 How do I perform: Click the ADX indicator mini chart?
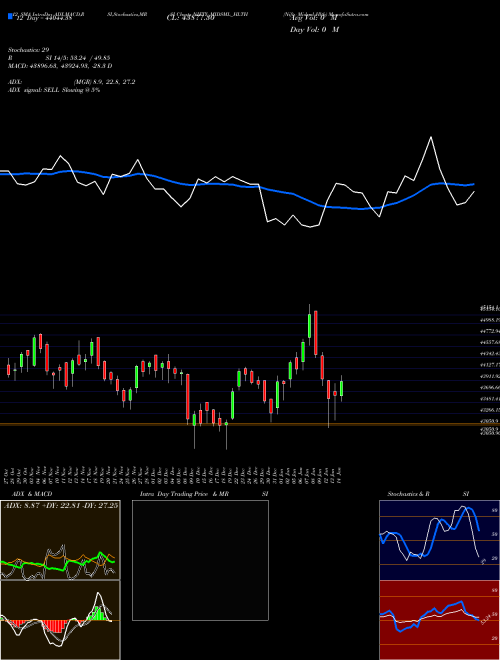(x=60, y=540)
